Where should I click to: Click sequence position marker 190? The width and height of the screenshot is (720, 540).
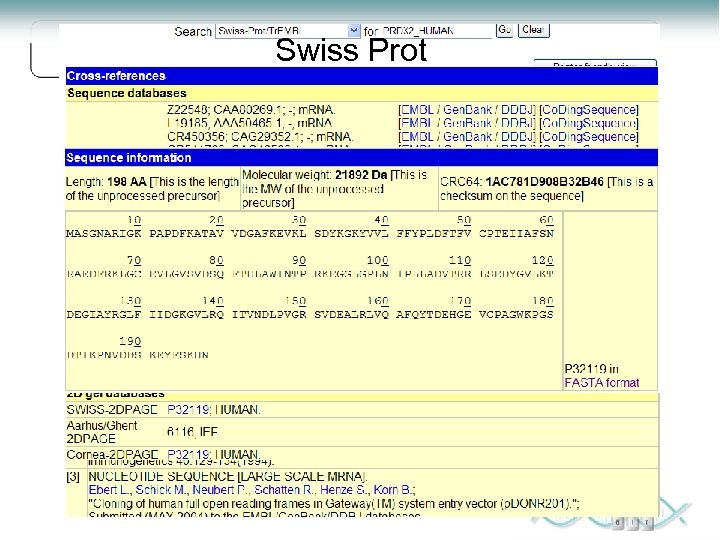point(130,341)
